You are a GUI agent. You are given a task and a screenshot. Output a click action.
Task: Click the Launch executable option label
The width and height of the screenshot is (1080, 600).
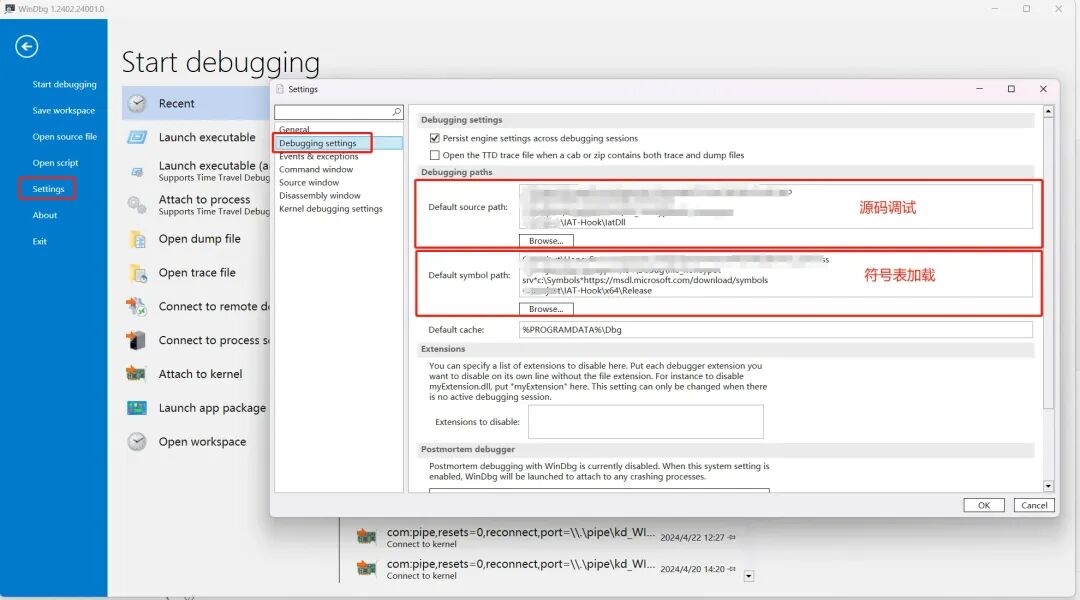click(207, 137)
